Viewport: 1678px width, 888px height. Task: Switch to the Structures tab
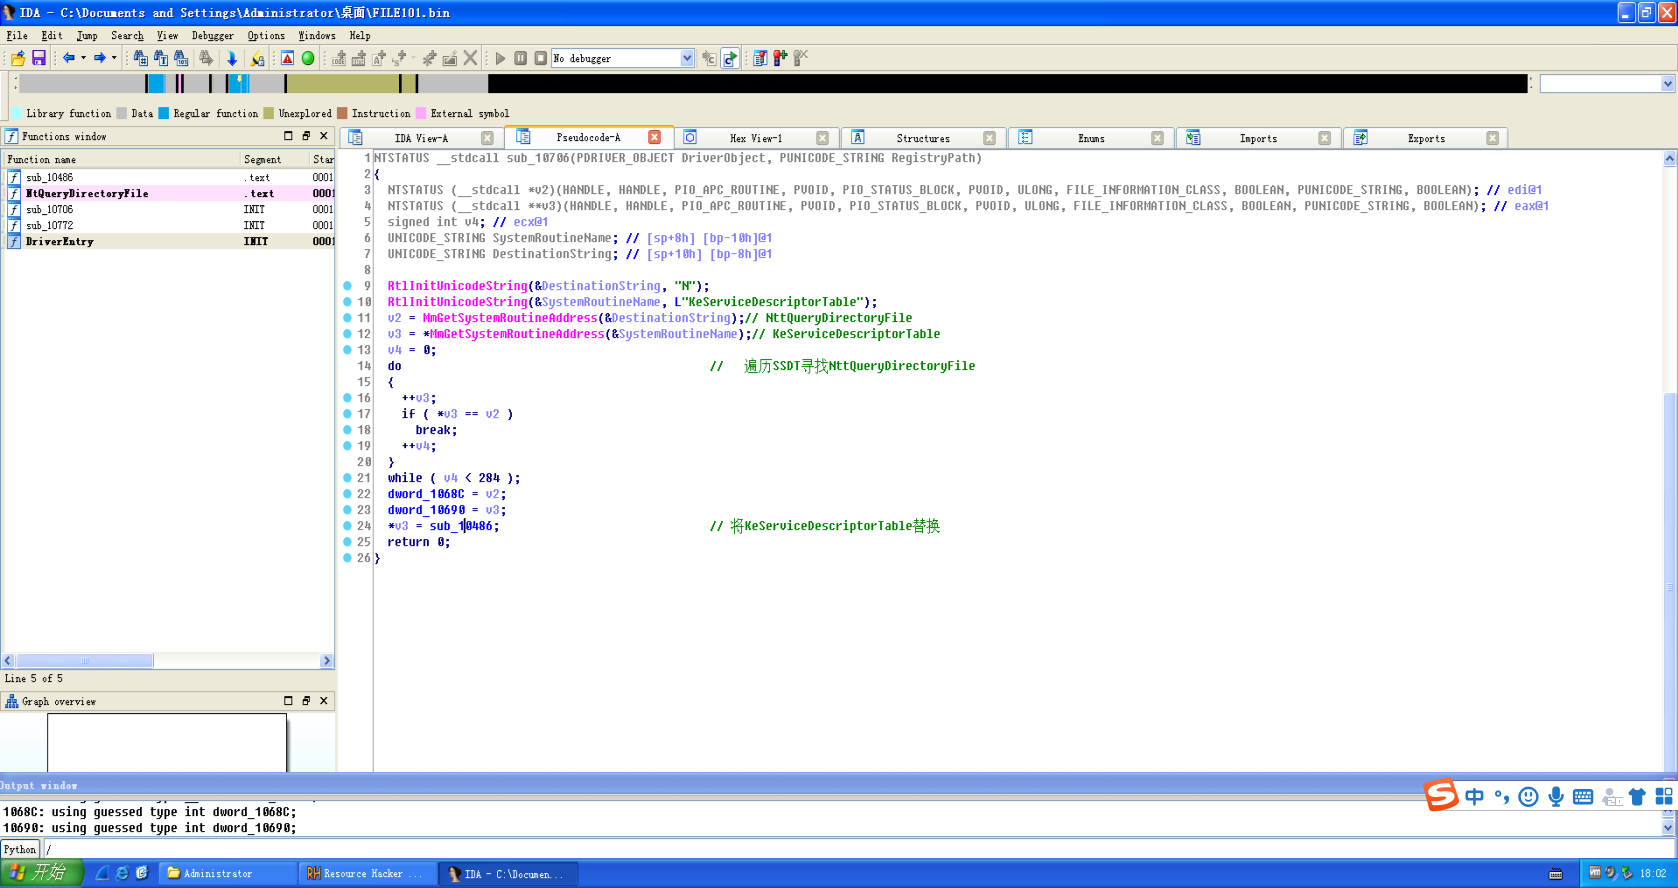[x=923, y=138]
